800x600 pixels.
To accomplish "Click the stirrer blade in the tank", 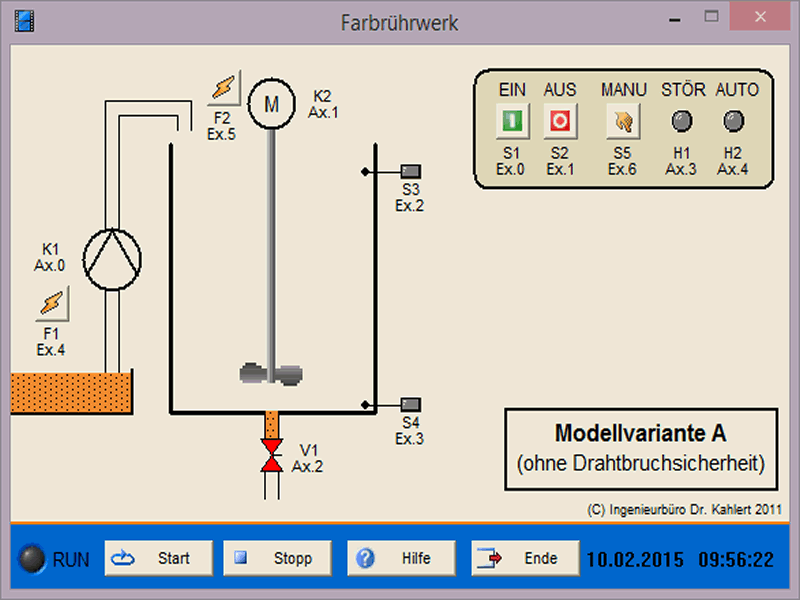I will [271, 373].
